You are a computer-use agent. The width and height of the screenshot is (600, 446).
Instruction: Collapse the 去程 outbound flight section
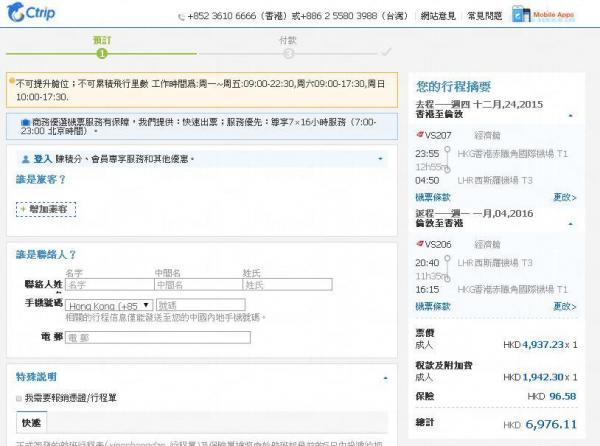click(571, 115)
